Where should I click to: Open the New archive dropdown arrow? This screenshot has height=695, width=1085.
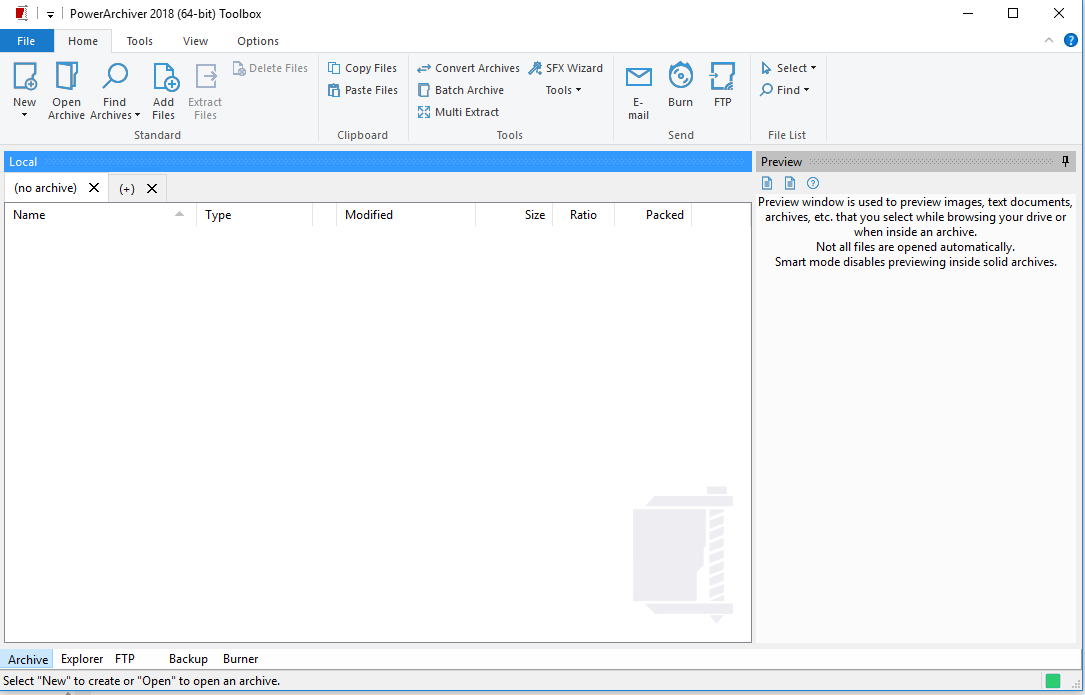point(24,115)
